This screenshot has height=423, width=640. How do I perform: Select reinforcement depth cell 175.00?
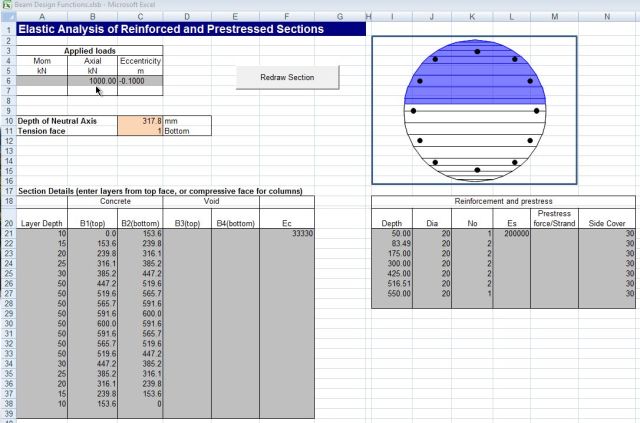[x=392, y=254]
